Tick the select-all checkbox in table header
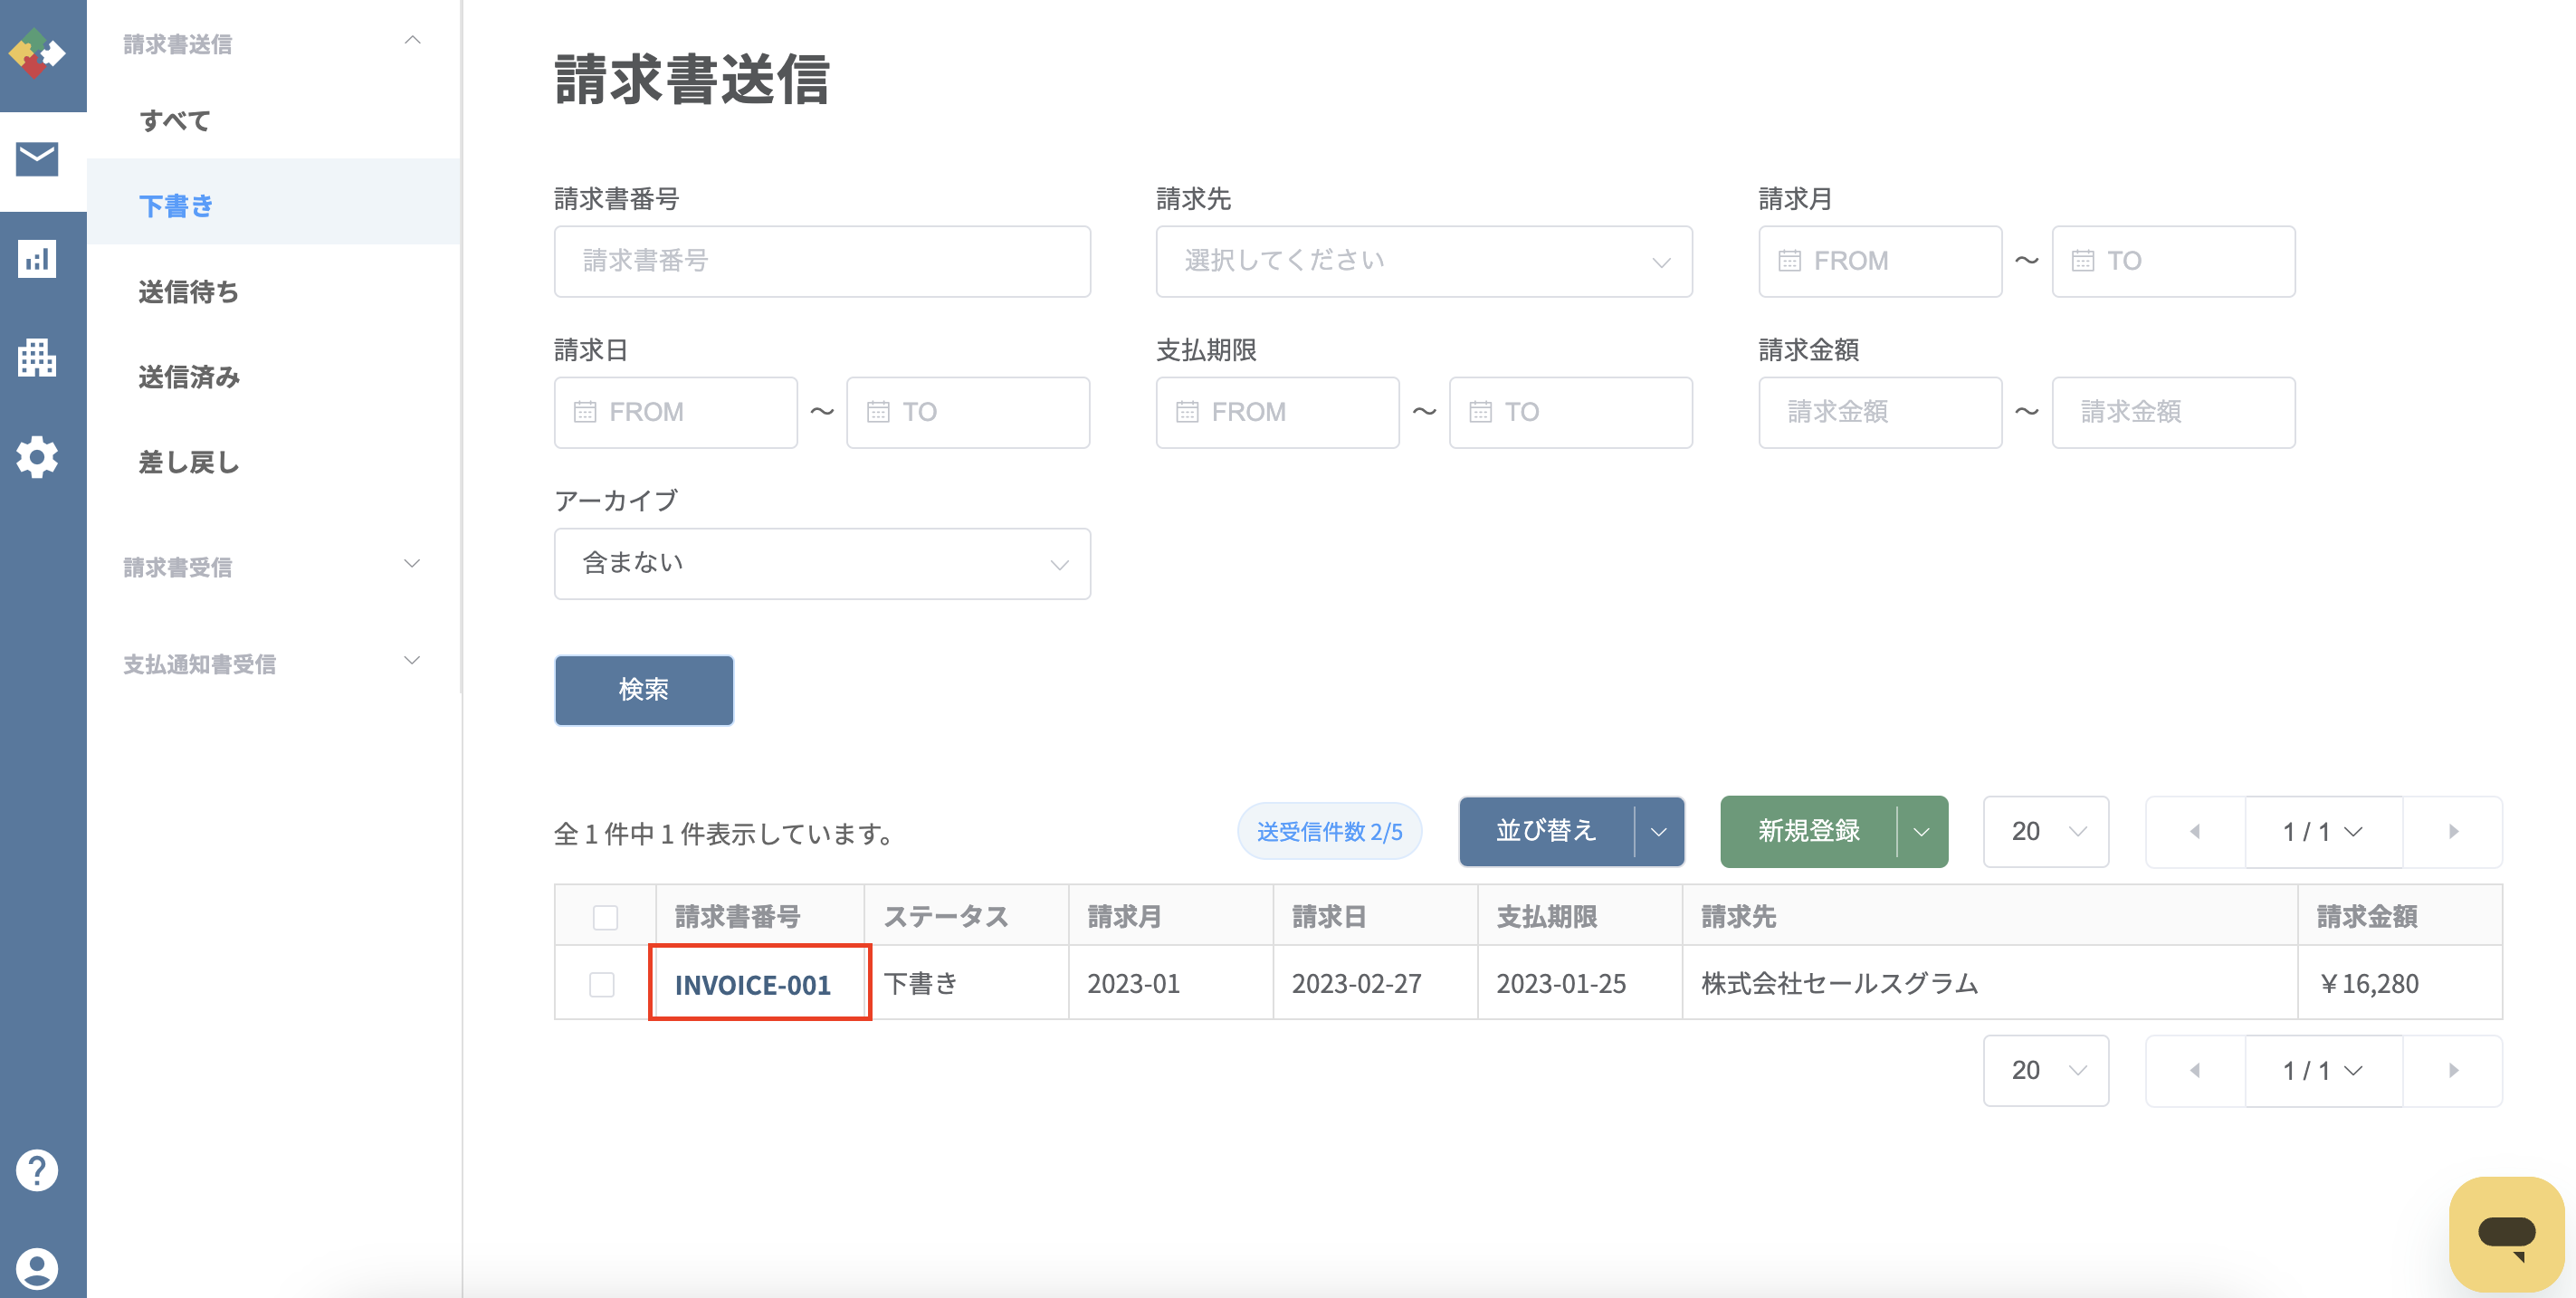This screenshot has width=2576, height=1298. 605,917
